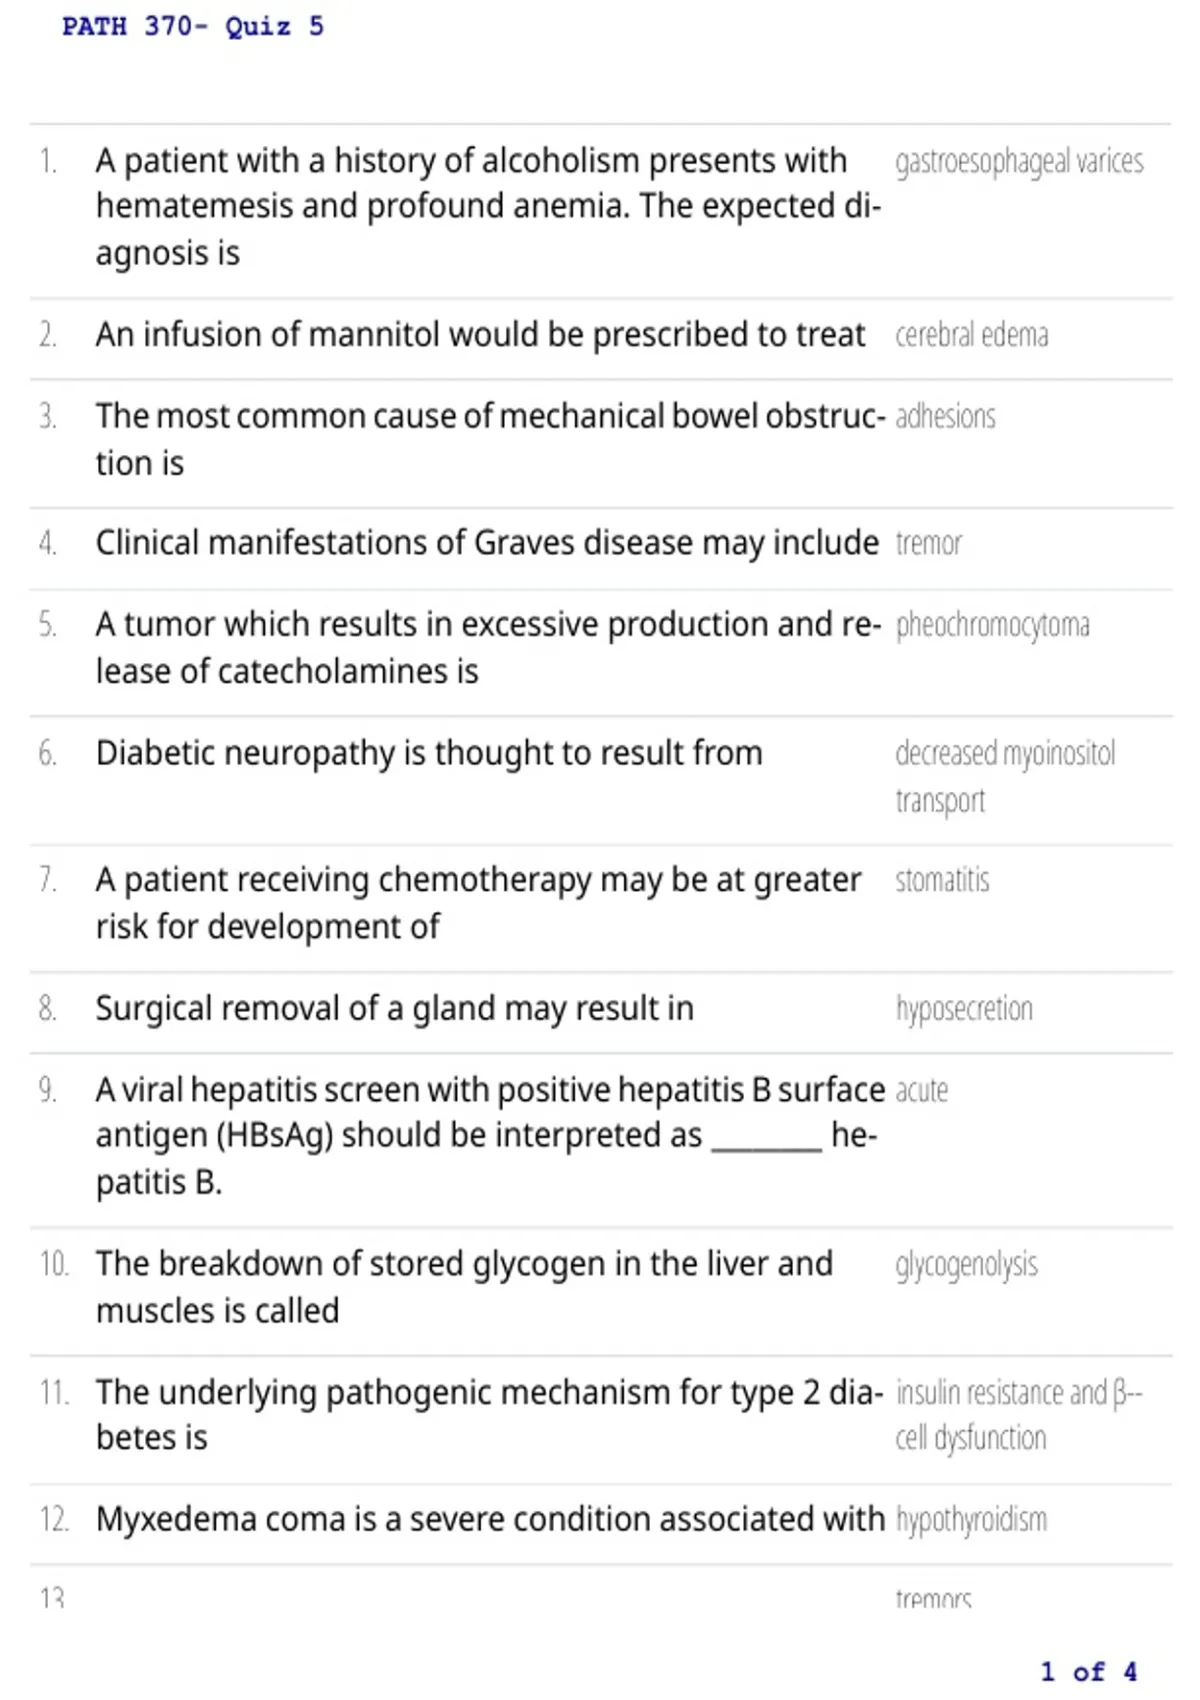The height and width of the screenshot is (1700, 1200).
Task: Click the tremor answer for Graves disease
Action: pos(928,544)
